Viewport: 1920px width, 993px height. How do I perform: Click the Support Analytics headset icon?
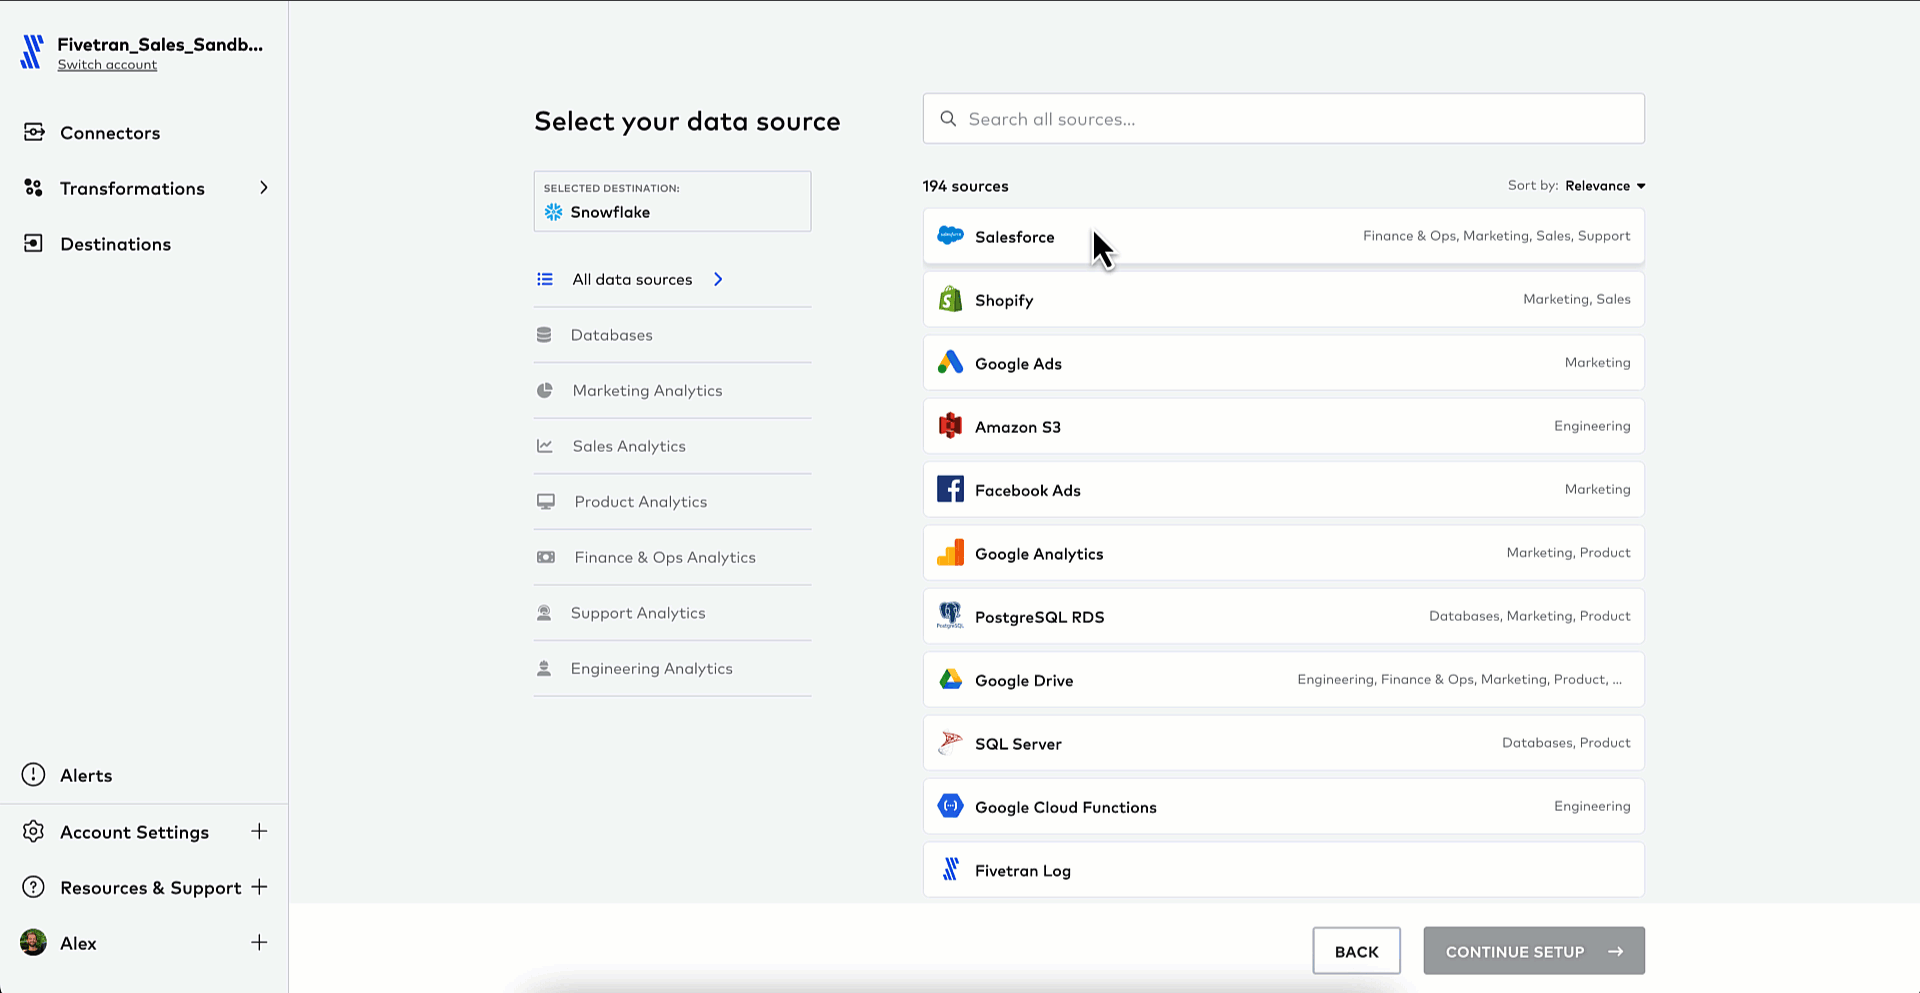tap(544, 613)
